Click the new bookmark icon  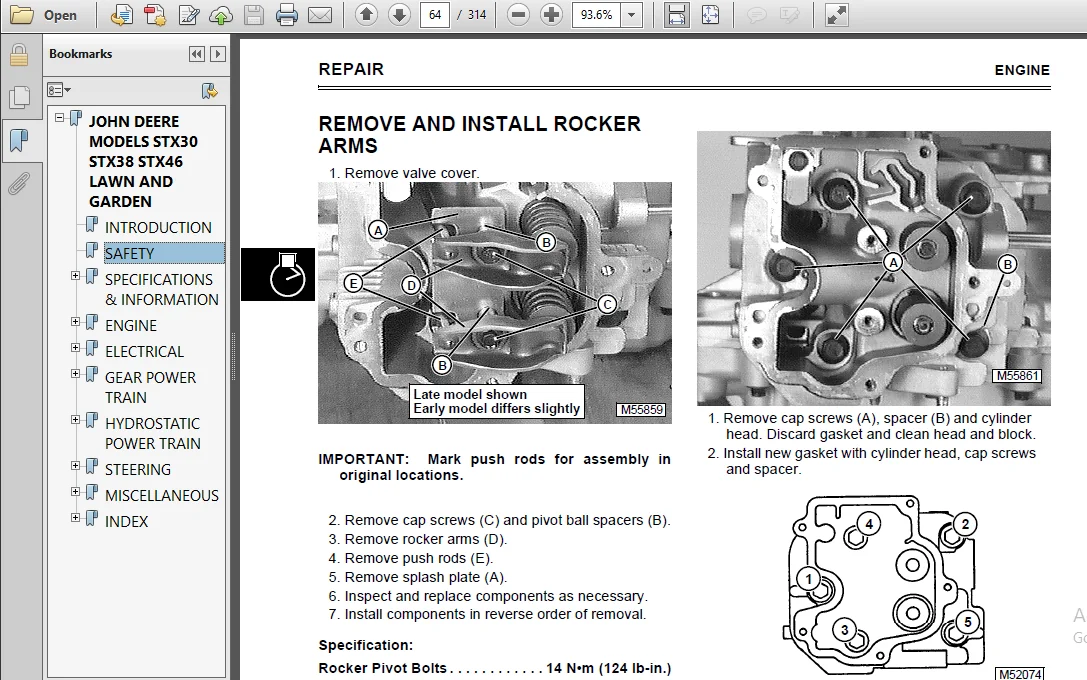[209, 90]
